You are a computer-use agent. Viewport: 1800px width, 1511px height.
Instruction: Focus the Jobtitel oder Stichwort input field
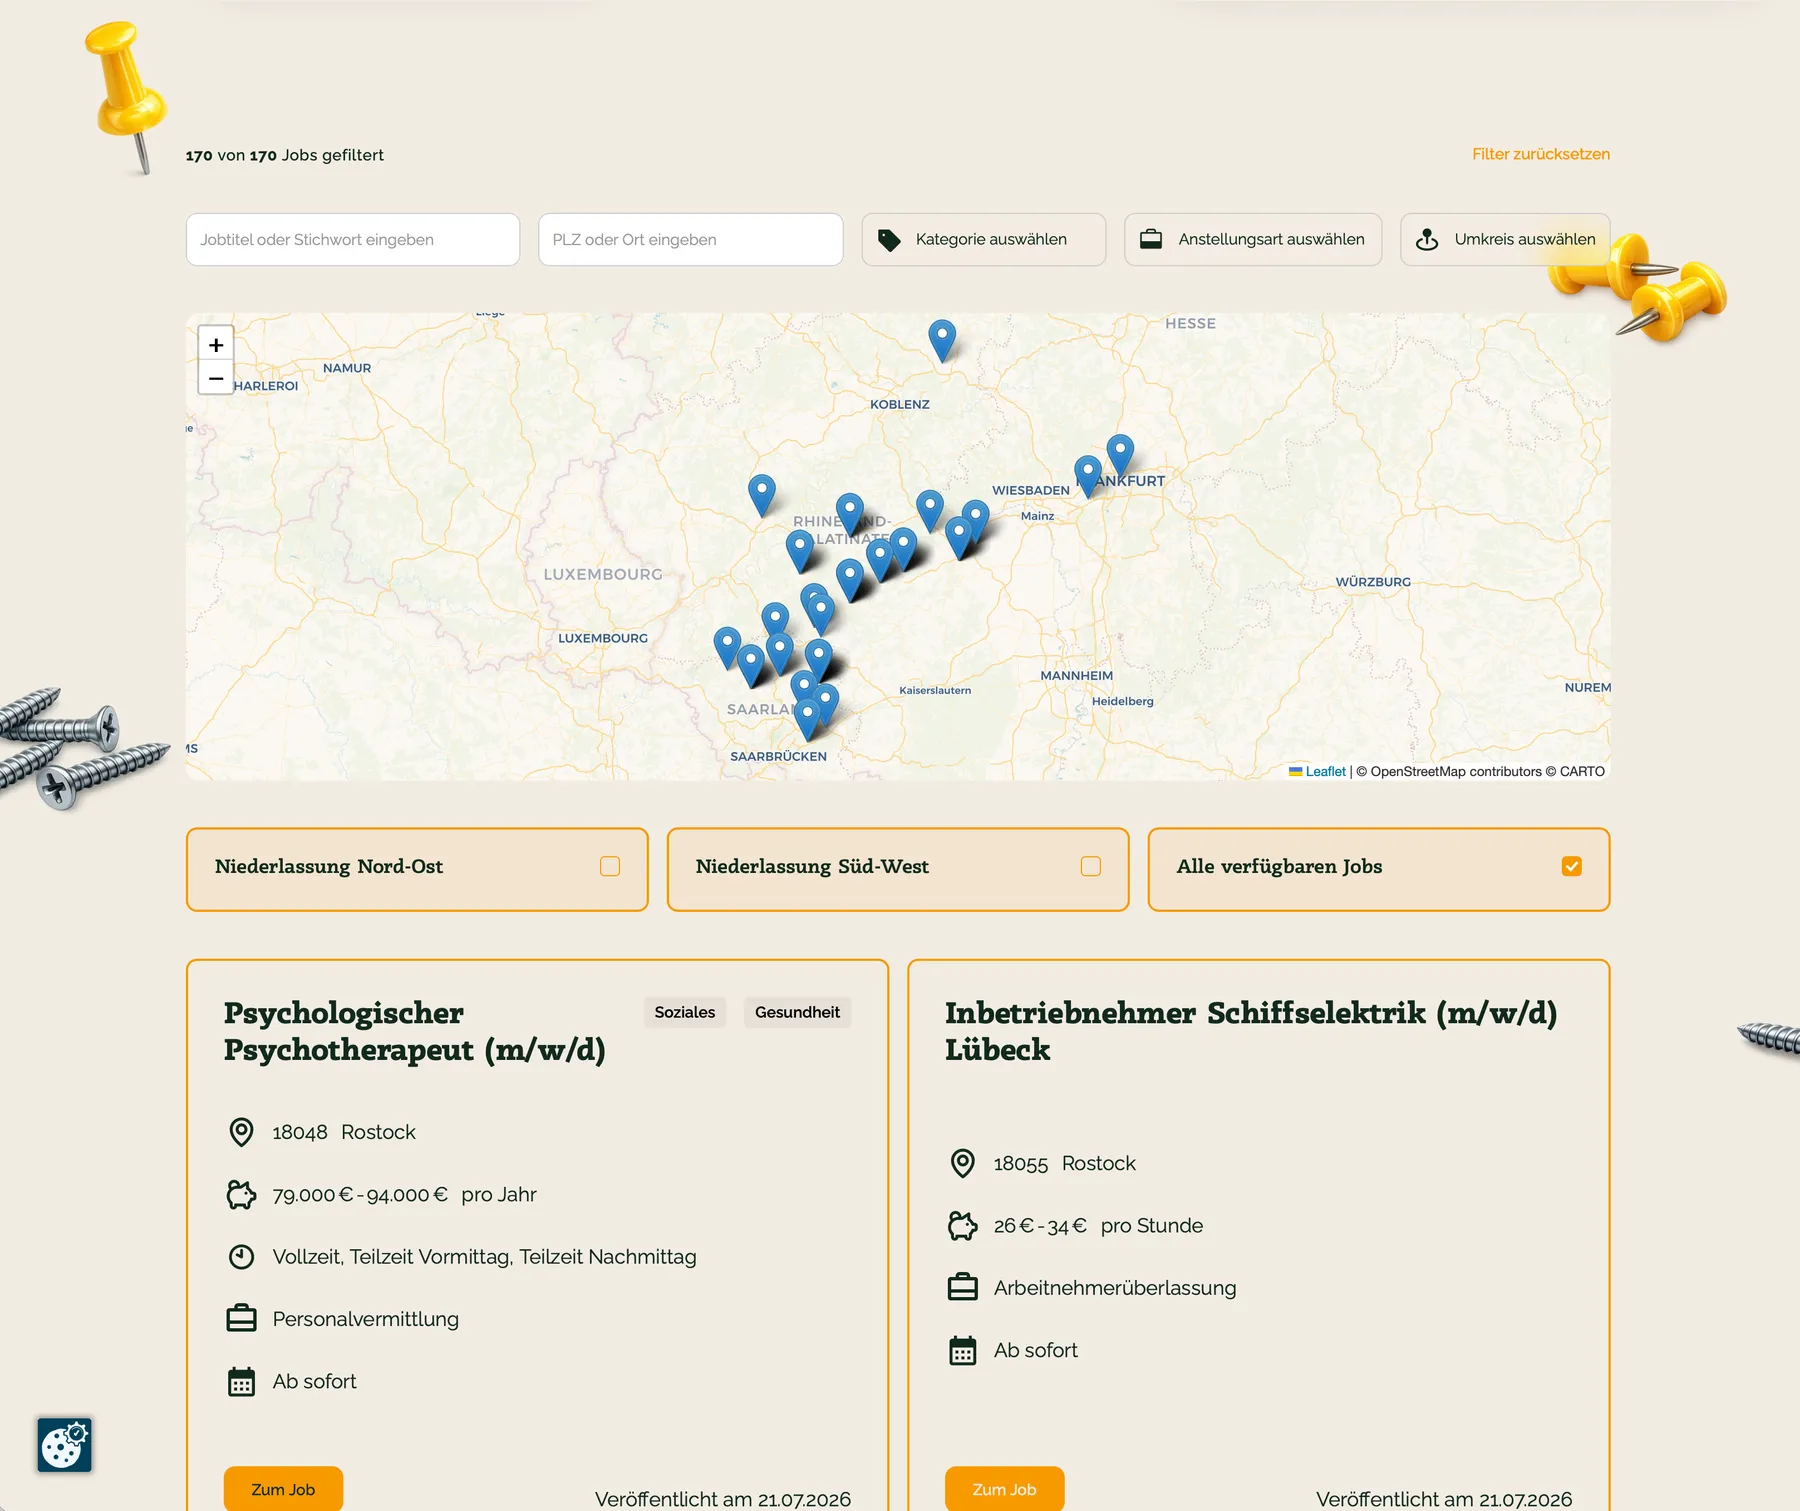(353, 240)
